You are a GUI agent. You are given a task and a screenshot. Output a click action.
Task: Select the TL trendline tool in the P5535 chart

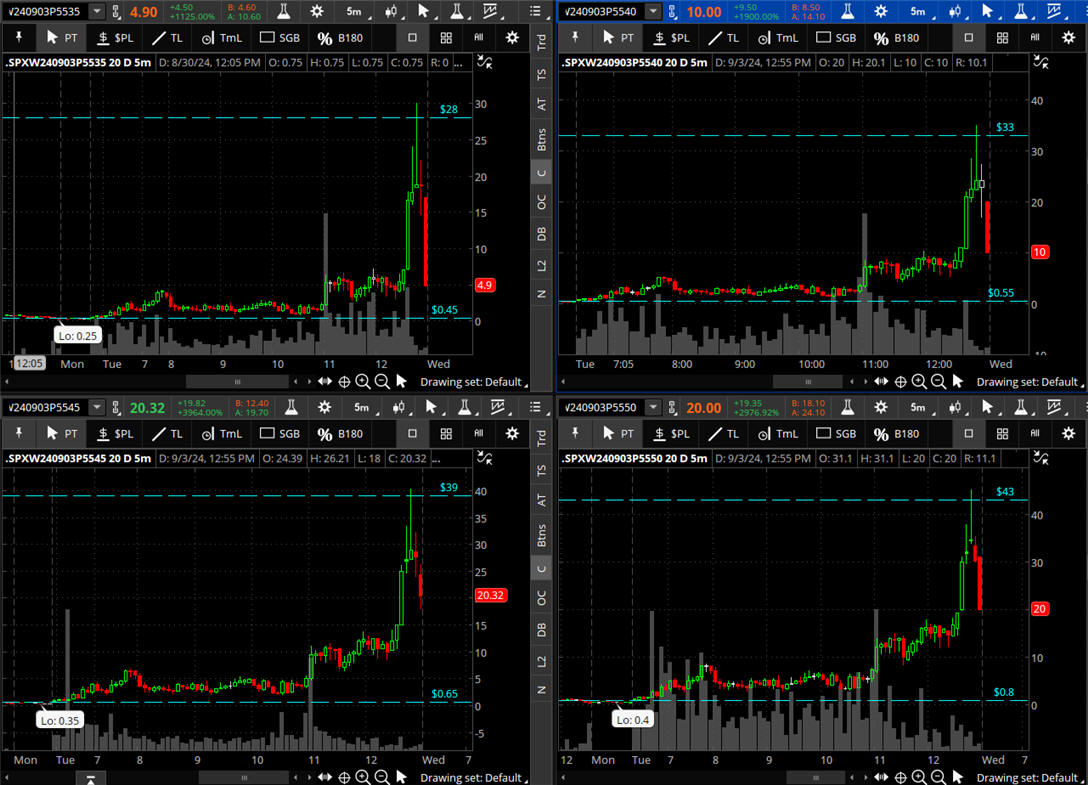165,37
